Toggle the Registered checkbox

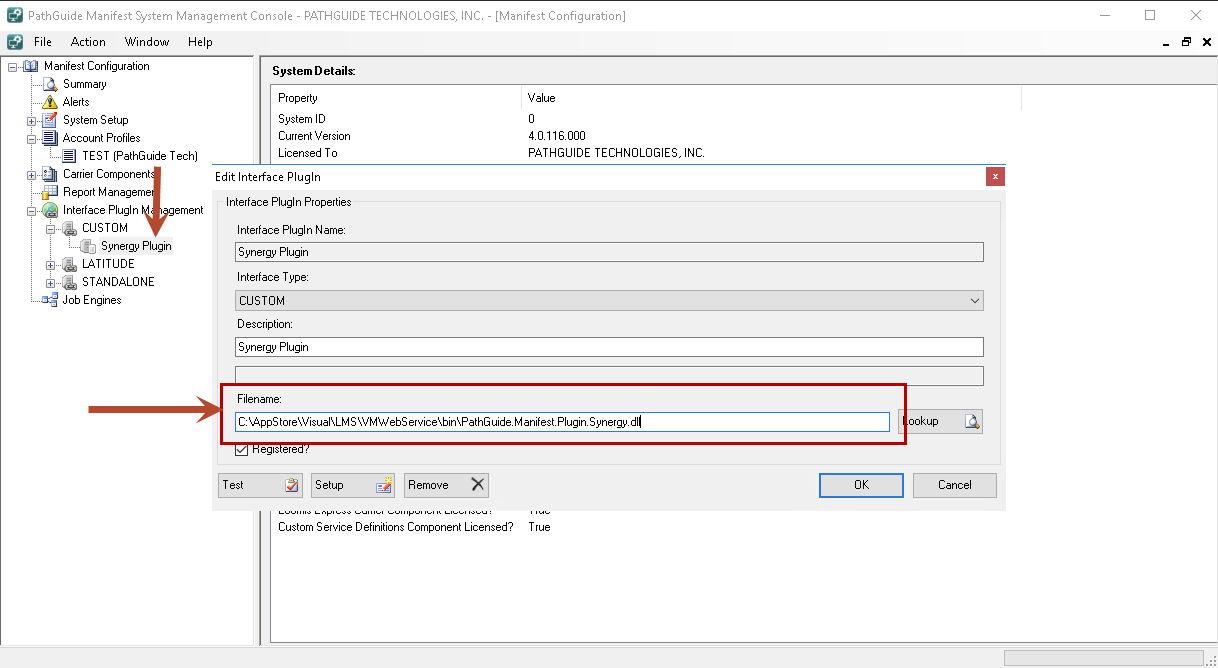point(241,450)
